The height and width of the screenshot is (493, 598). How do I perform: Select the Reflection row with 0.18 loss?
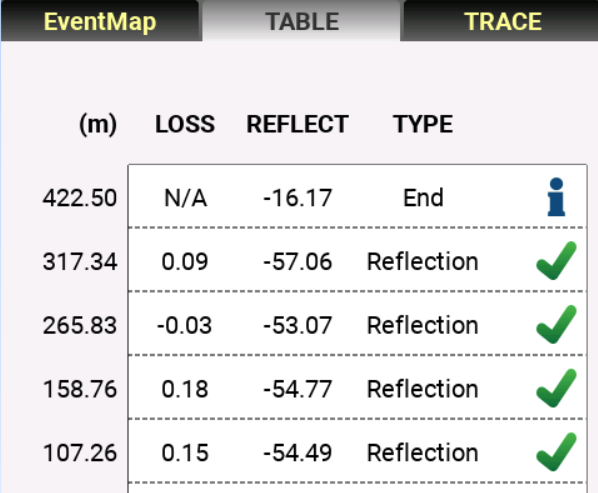click(x=357, y=388)
